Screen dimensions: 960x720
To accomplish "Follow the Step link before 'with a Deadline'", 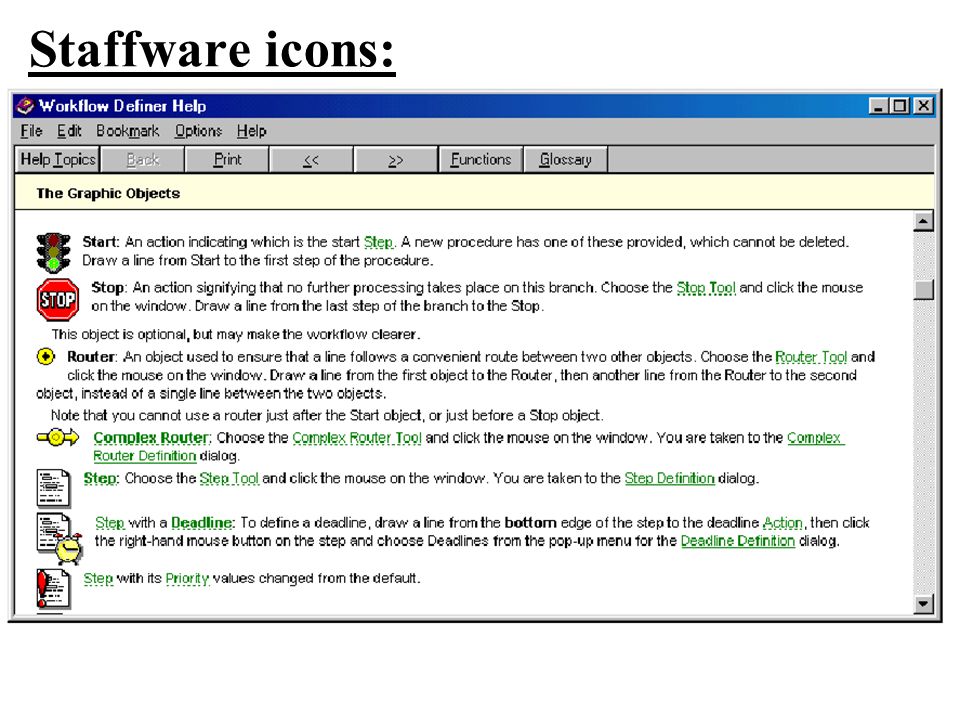I will (x=110, y=522).
